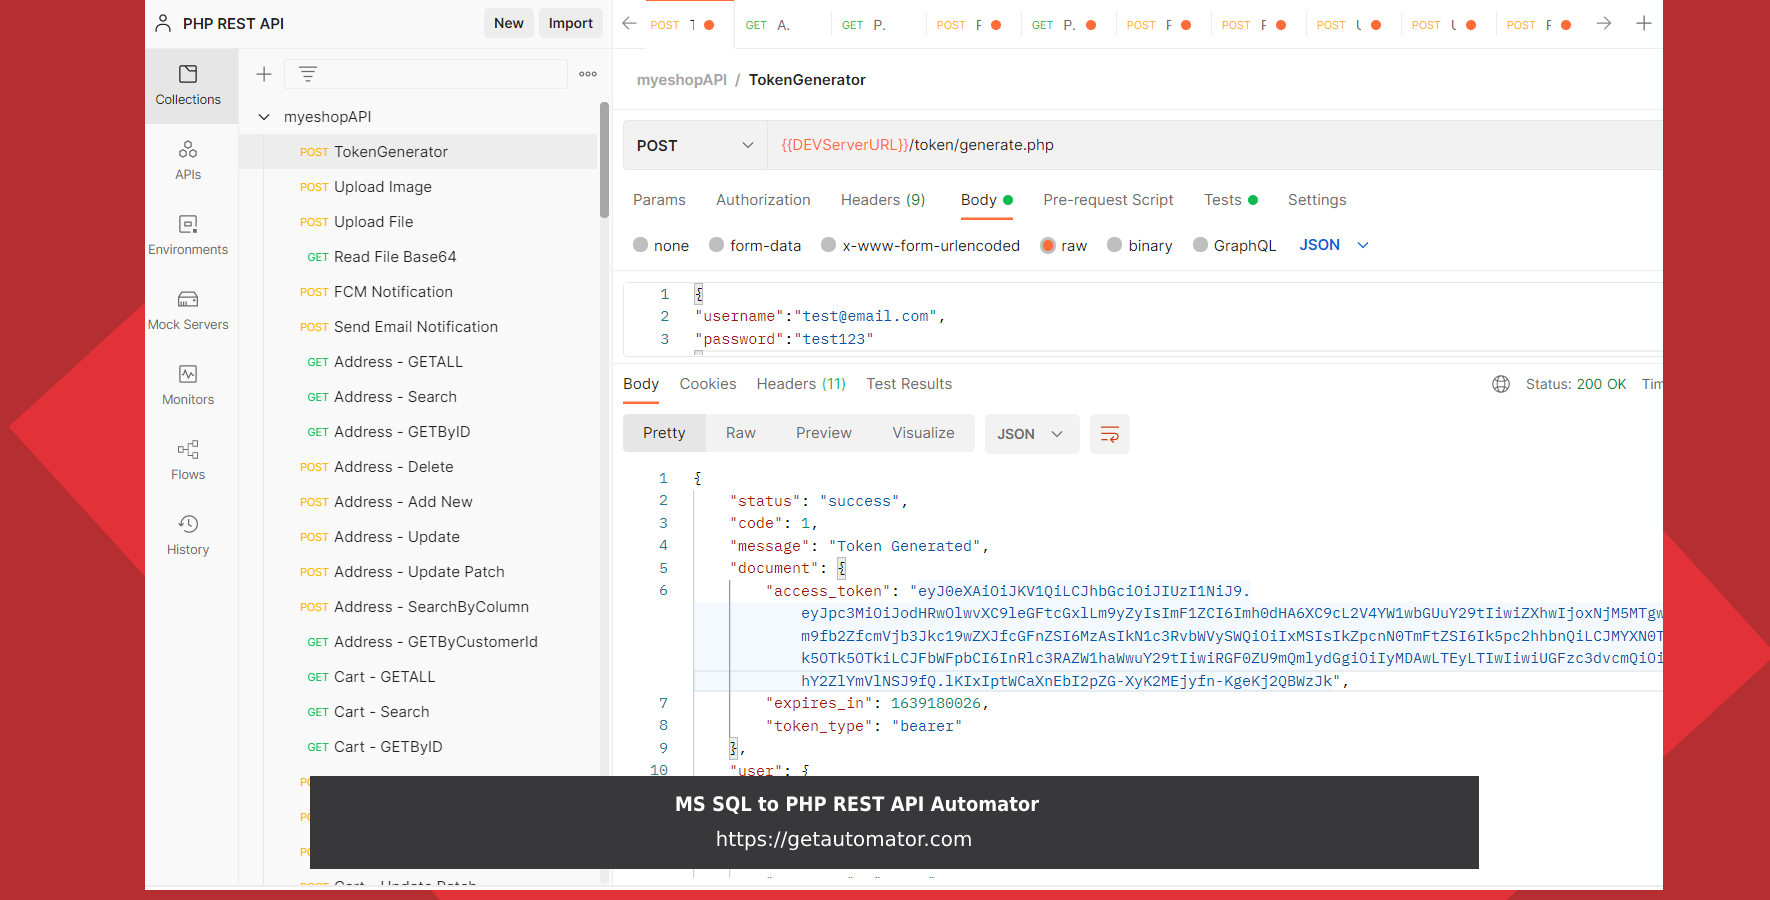Viewport: 1770px width, 900px height.
Task: Open the Authorization request tab
Action: coord(763,200)
